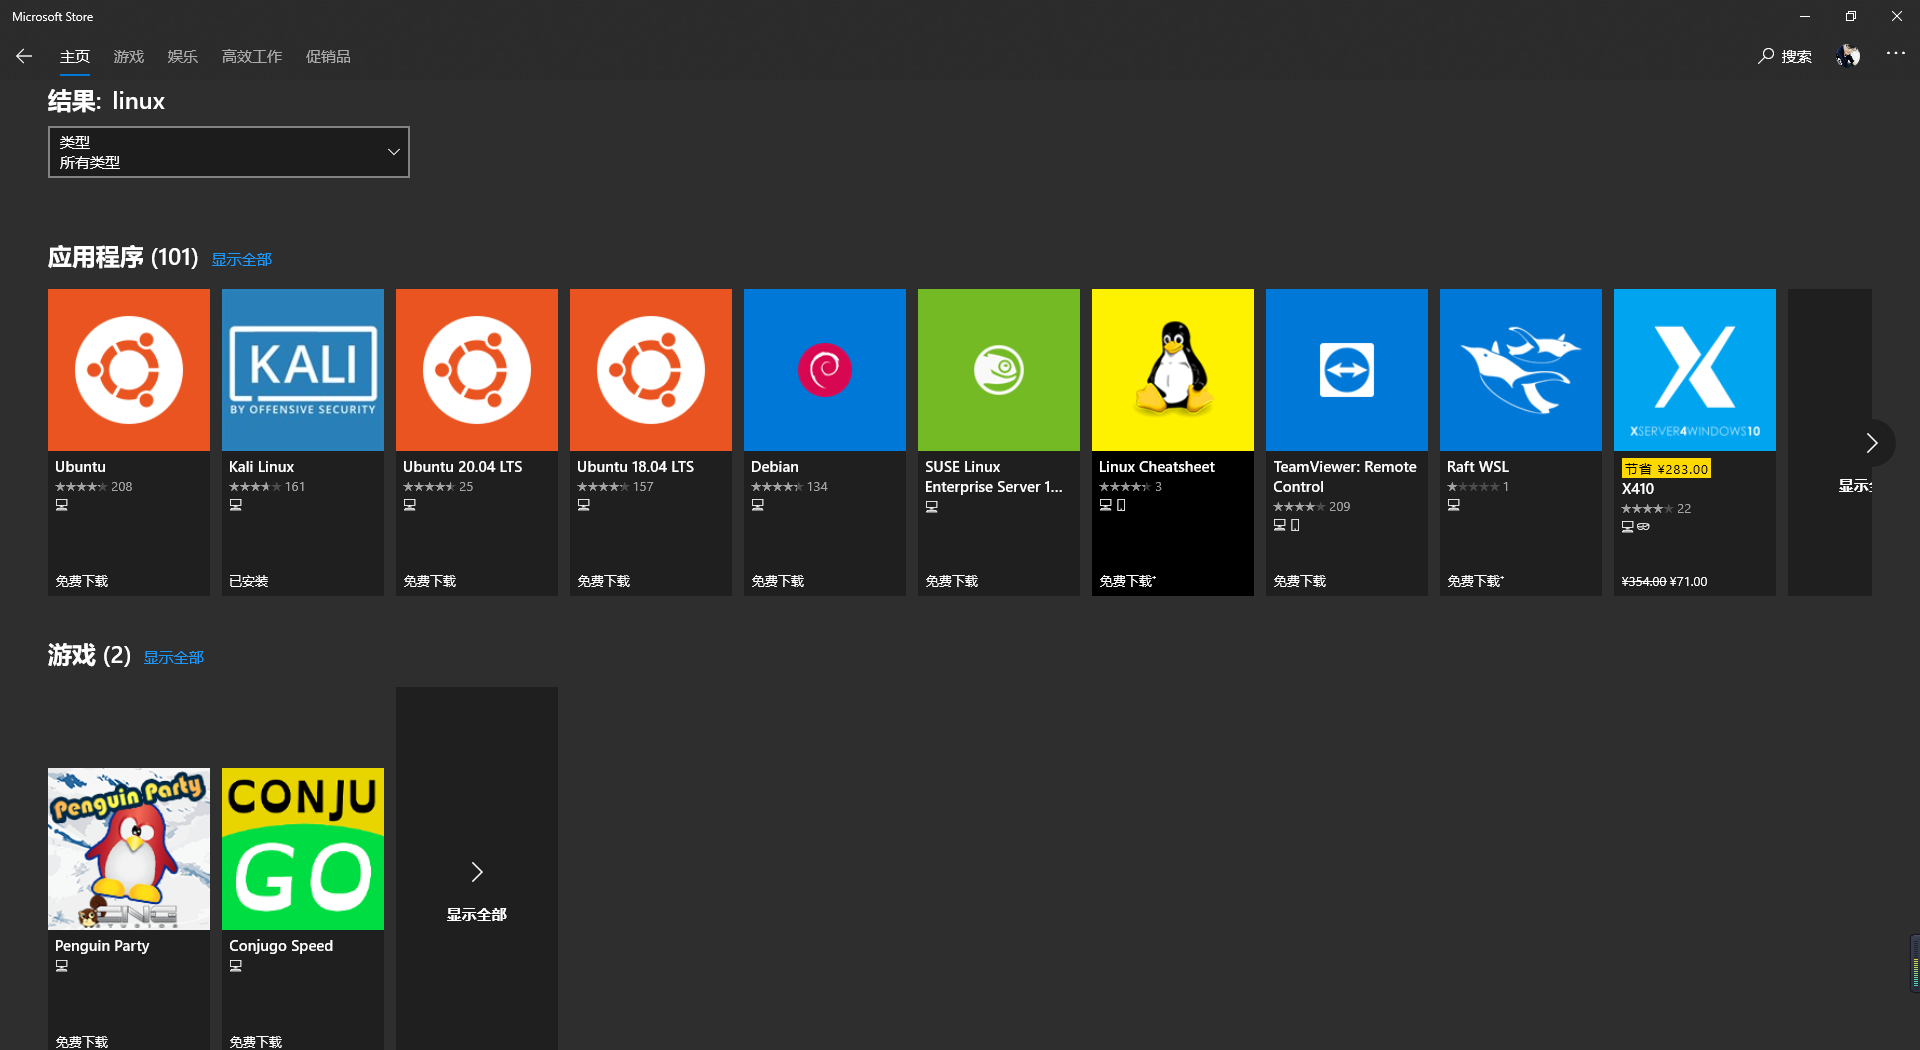This screenshot has height=1050, width=1920.
Task: Open the 类型 filter dropdown
Action: [228, 151]
